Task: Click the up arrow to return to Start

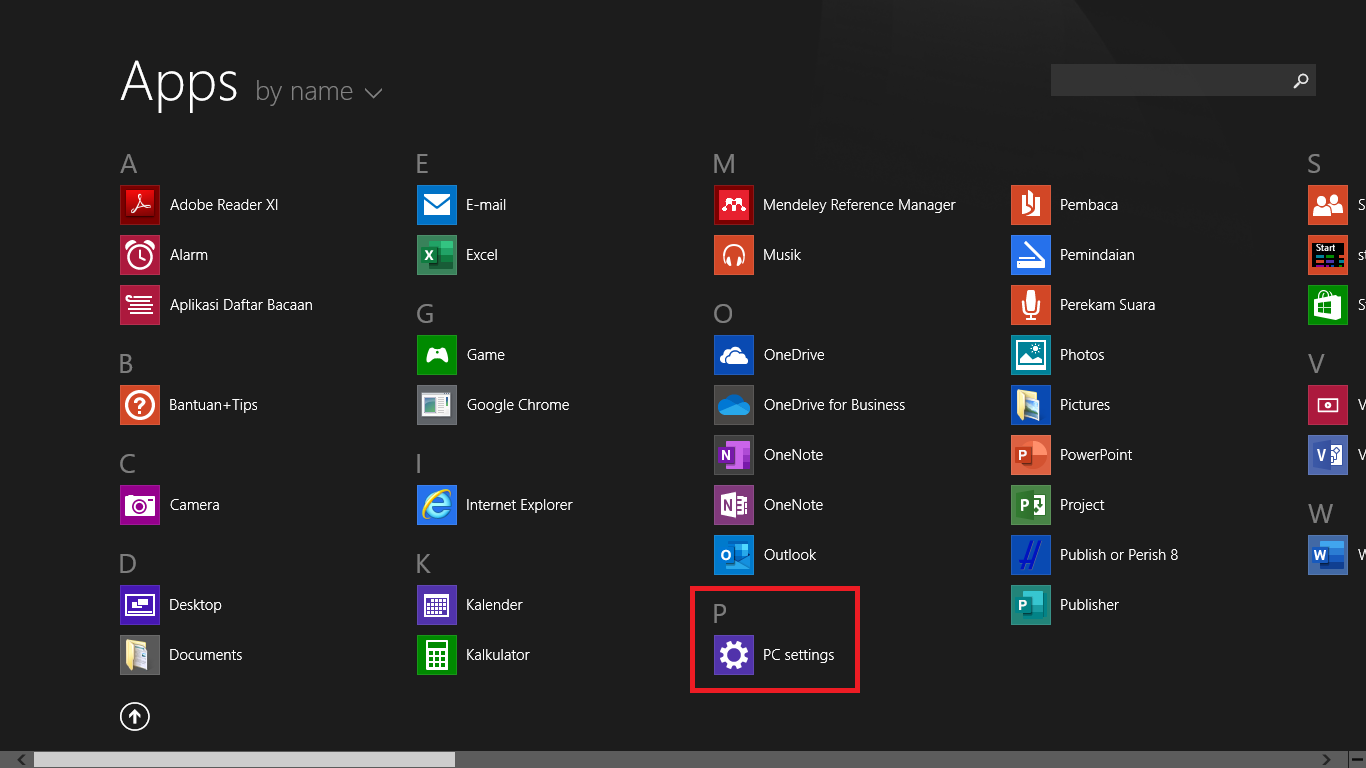Action: click(x=135, y=716)
